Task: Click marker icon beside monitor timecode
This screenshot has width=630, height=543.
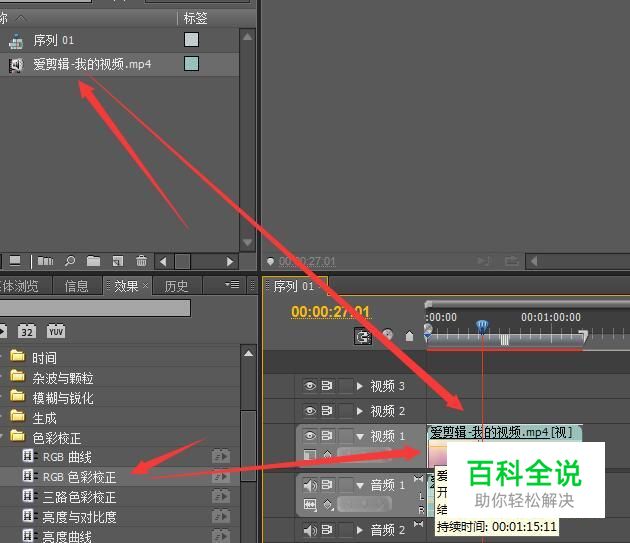Action: point(270,262)
